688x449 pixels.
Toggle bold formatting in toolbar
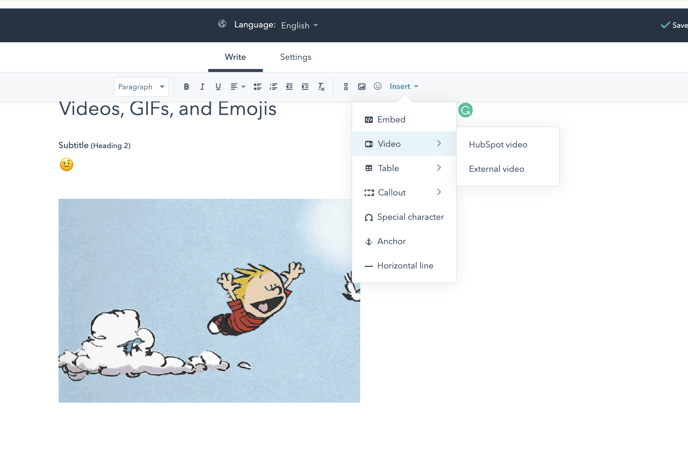(x=186, y=87)
